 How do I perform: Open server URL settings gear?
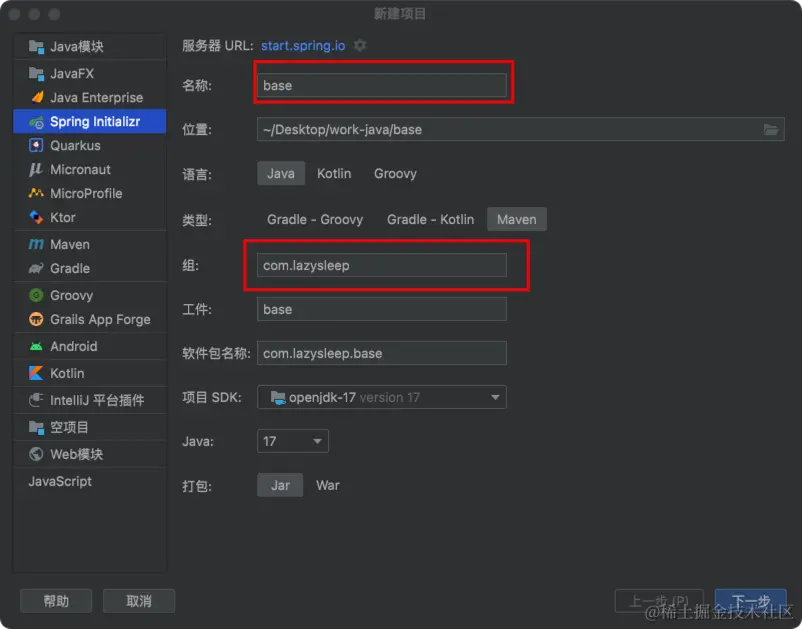pyautogui.click(x=360, y=46)
